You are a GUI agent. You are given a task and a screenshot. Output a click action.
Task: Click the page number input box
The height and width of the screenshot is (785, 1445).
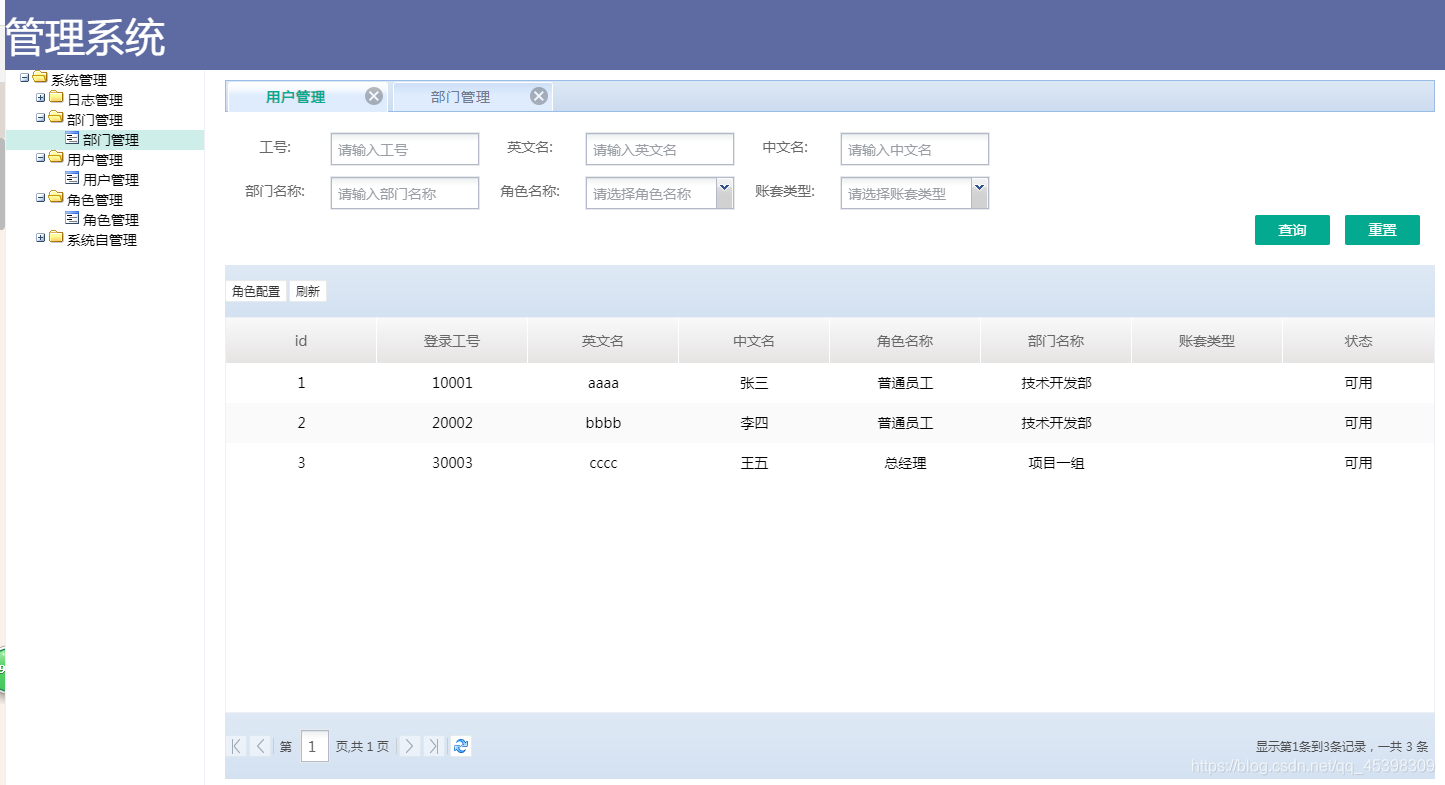tap(315, 746)
